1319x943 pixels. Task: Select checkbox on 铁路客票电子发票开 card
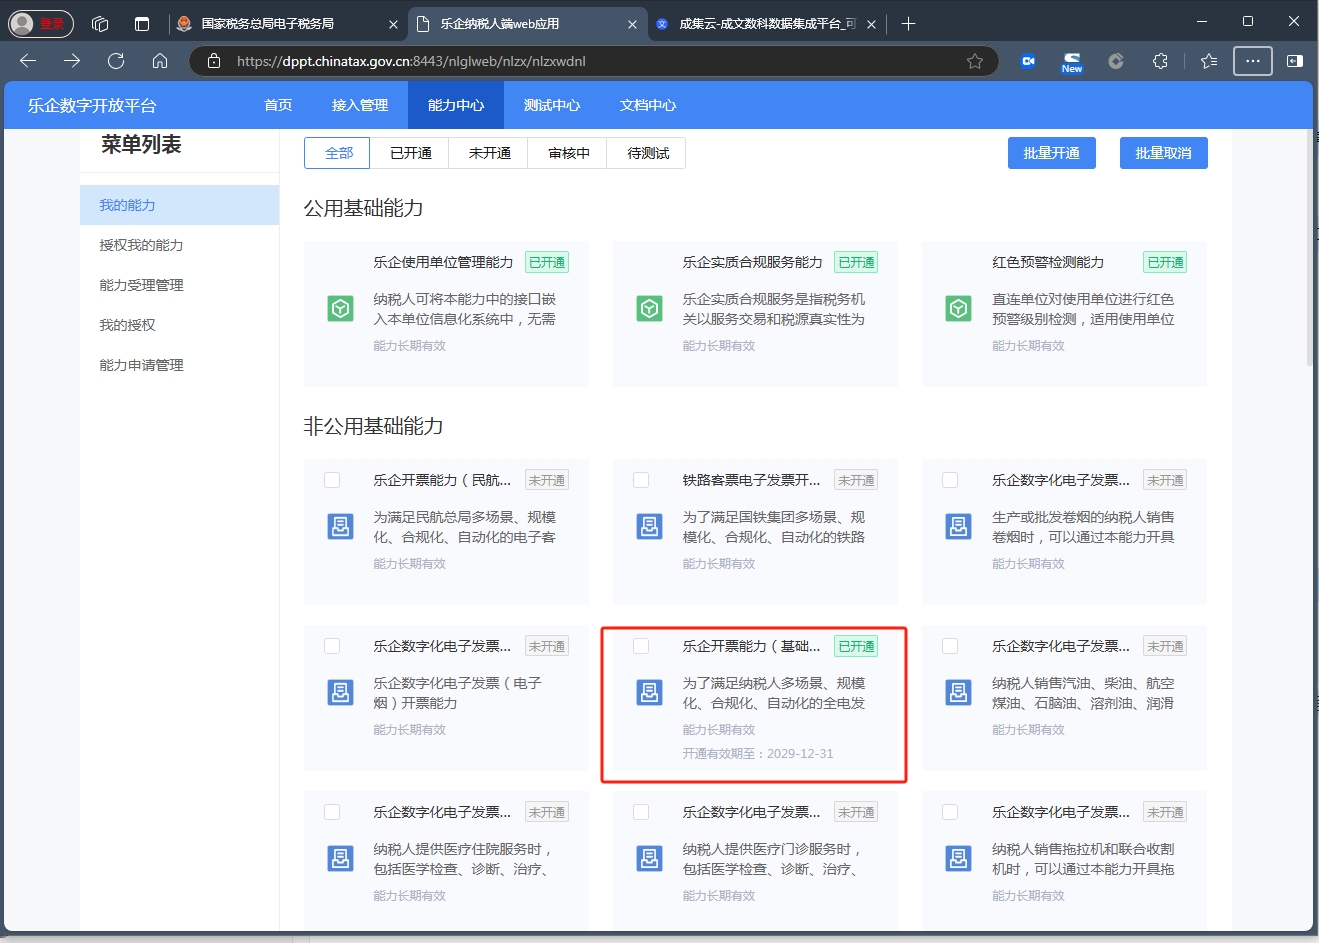click(x=641, y=480)
